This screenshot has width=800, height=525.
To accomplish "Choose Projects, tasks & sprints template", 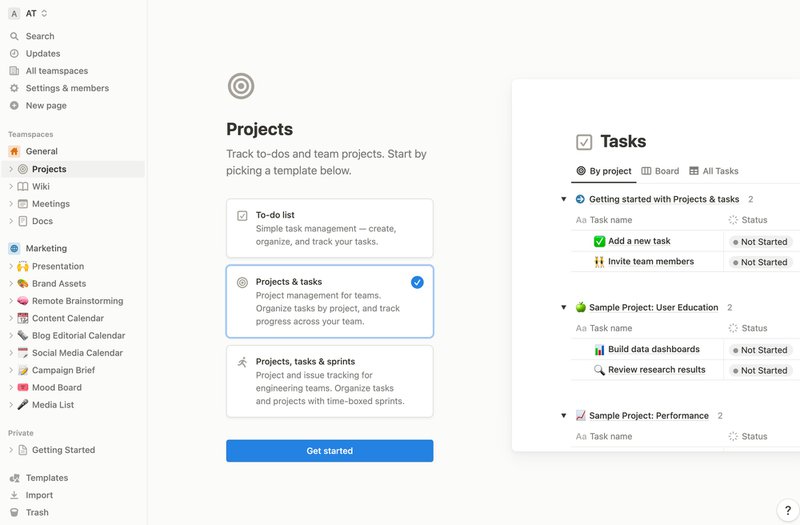I will click(329, 381).
